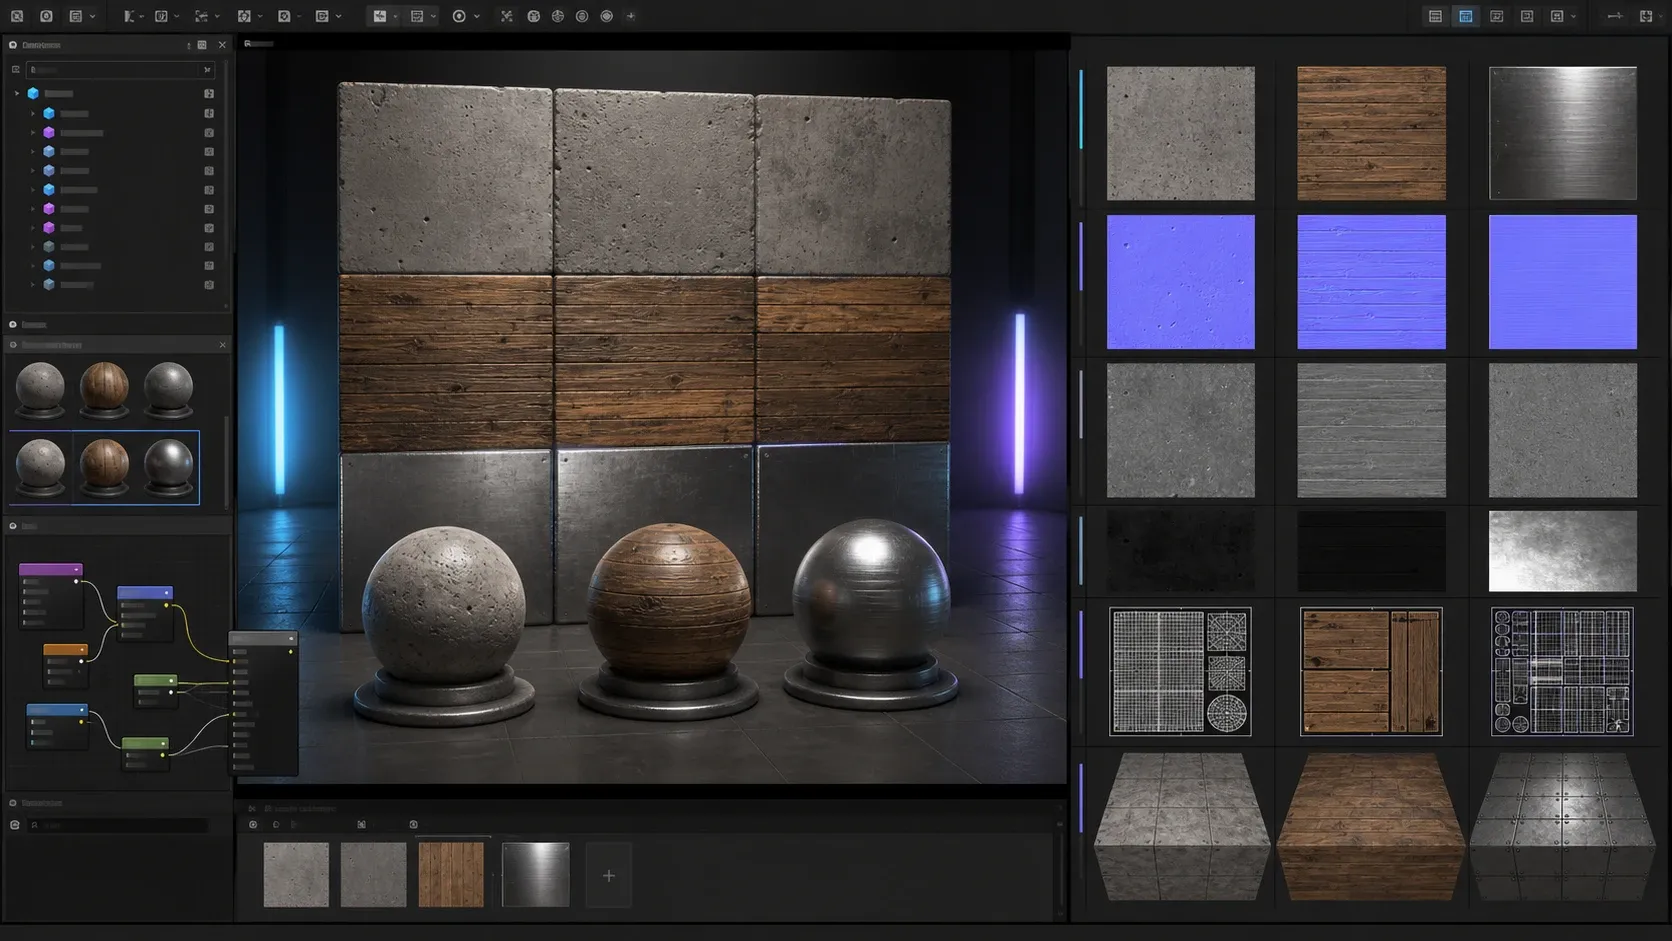1672x941 pixels.
Task: Close the outliner tree panel with its X
Action: (x=222, y=45)
